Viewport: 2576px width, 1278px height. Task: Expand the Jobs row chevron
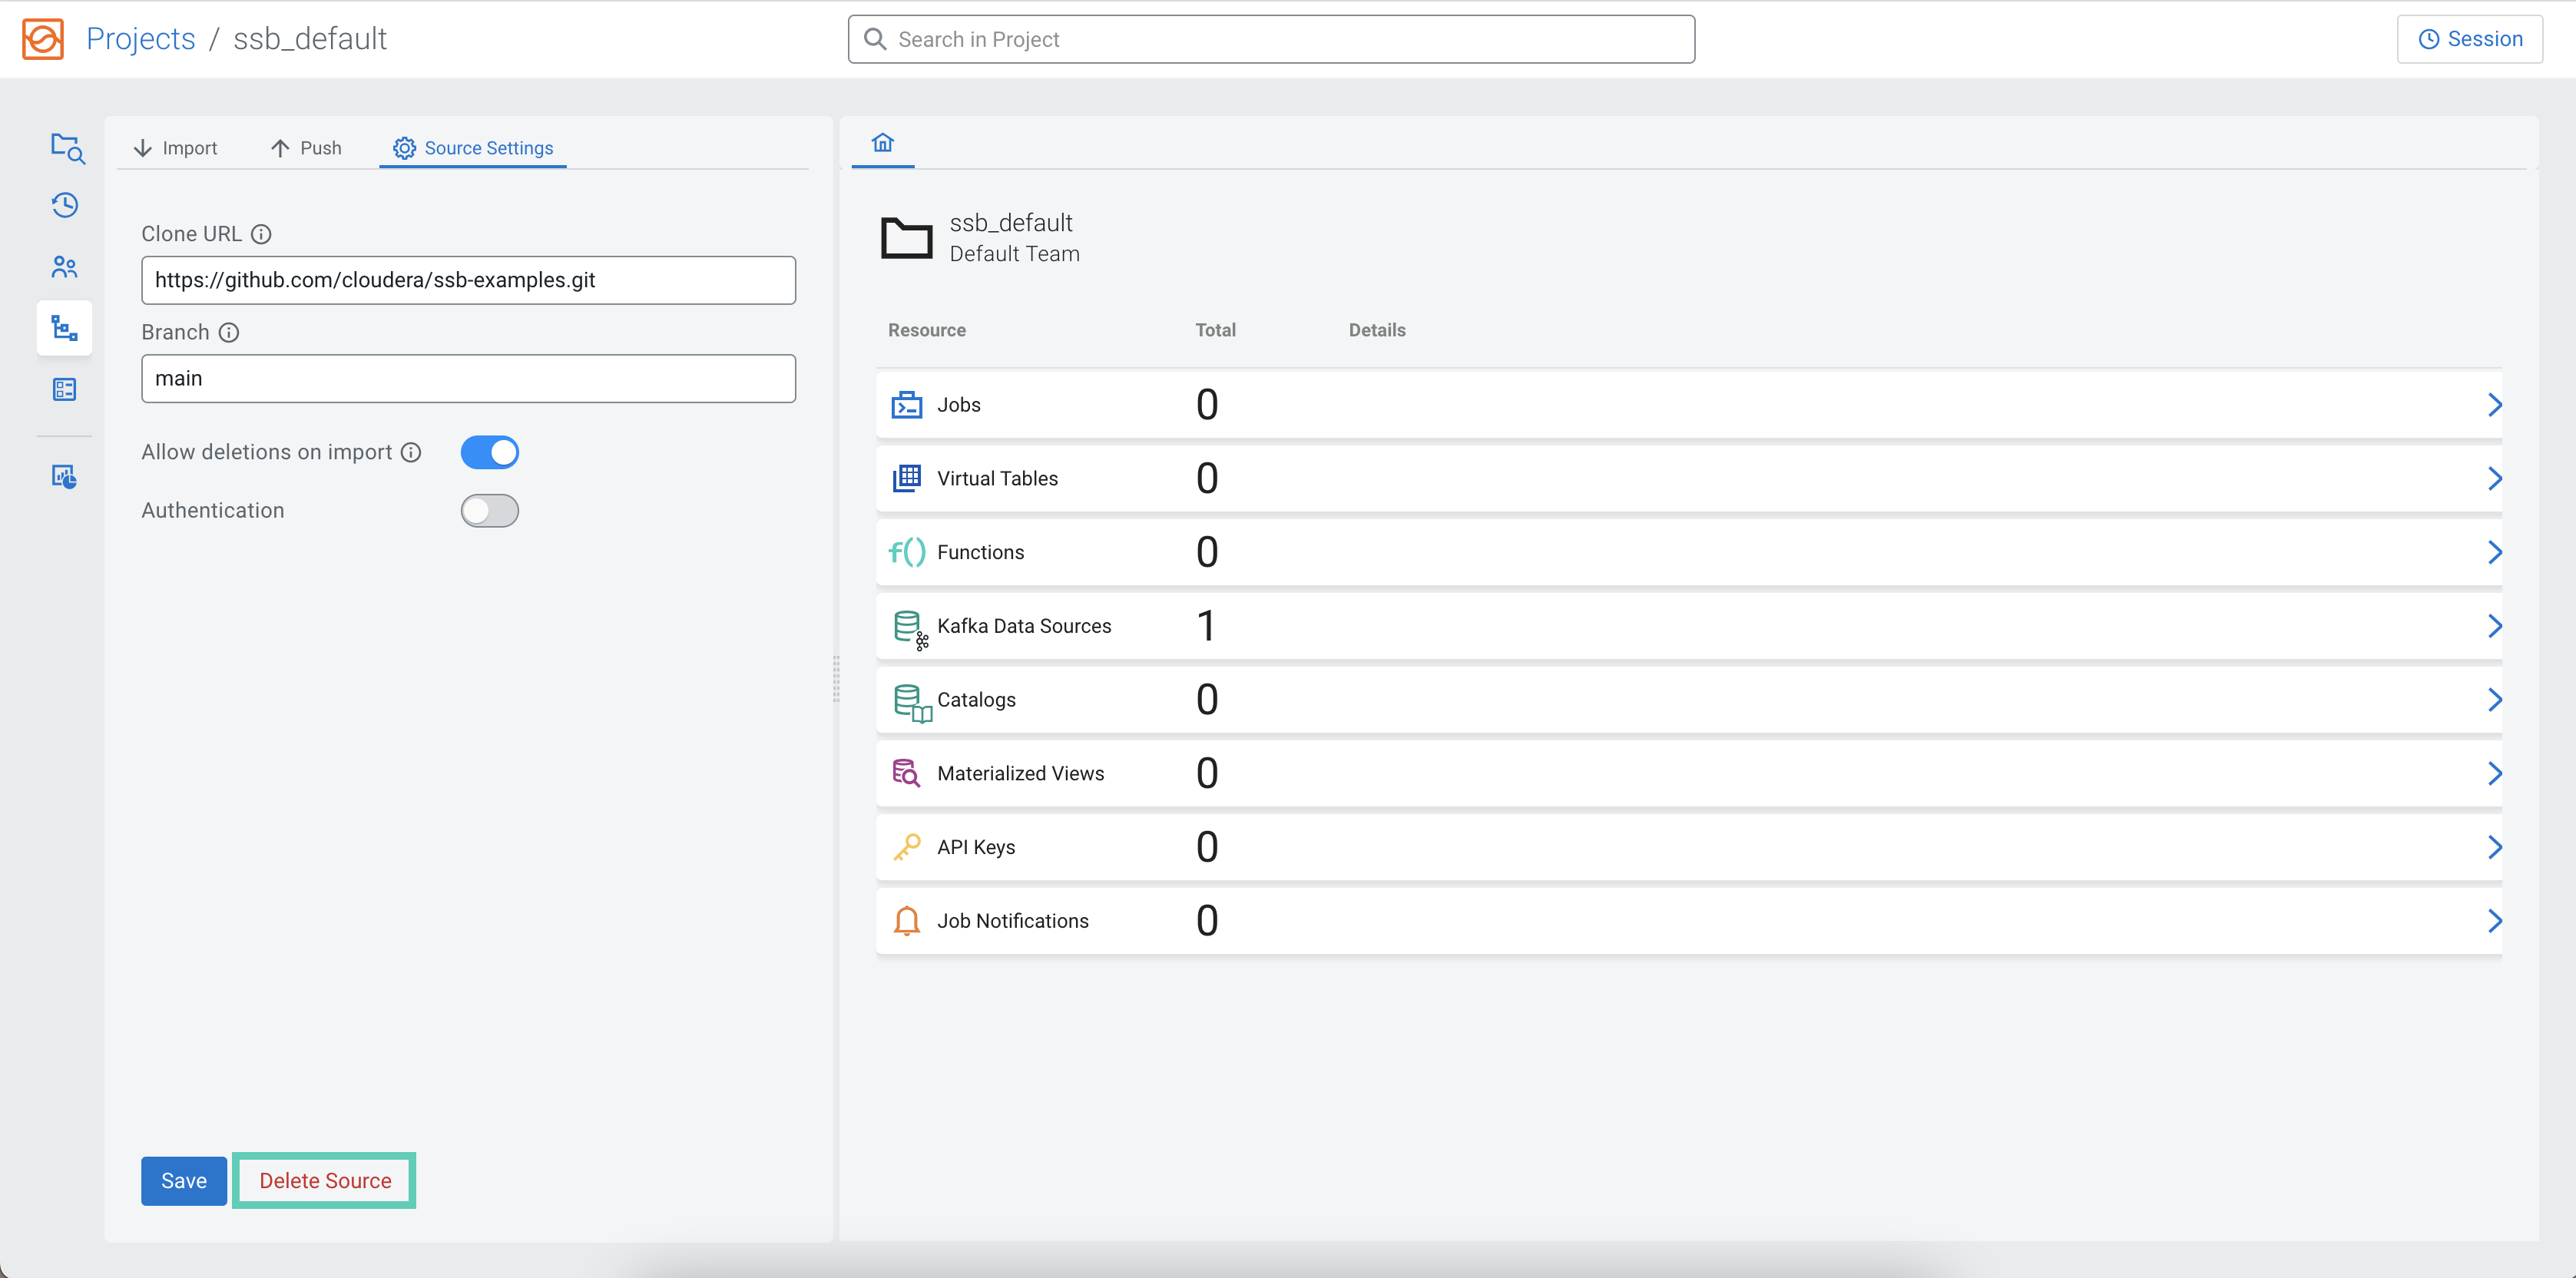[x=2494, y=405]
